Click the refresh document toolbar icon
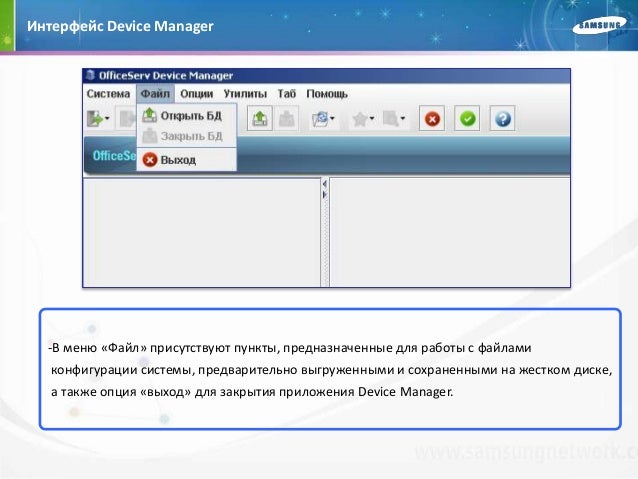The height and width of the screenshot is (479, 638). [320, 119]
